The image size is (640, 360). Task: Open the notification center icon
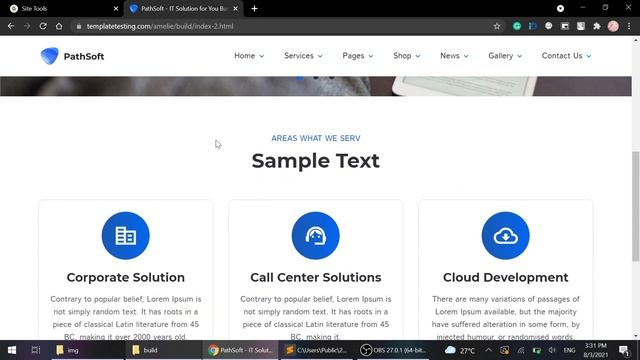click(x=624, y=350)
